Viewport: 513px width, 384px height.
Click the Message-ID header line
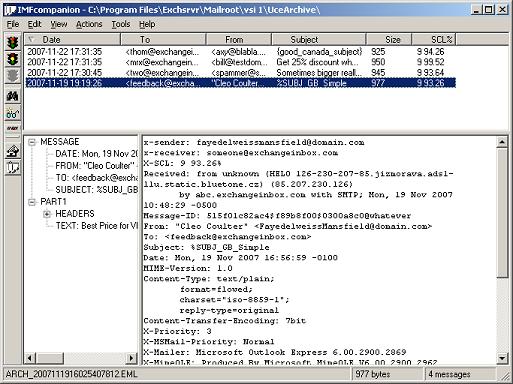277,216
